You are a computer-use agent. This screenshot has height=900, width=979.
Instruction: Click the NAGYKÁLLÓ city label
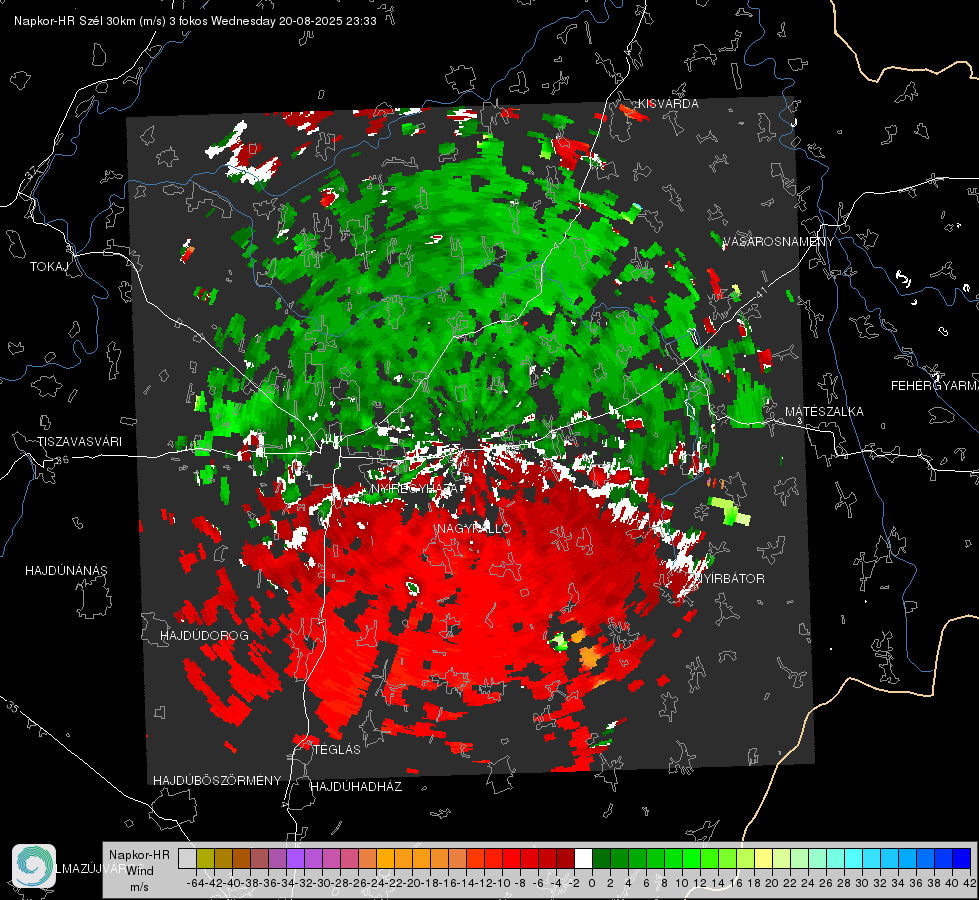pyautogui.click(x=474, y=529)
